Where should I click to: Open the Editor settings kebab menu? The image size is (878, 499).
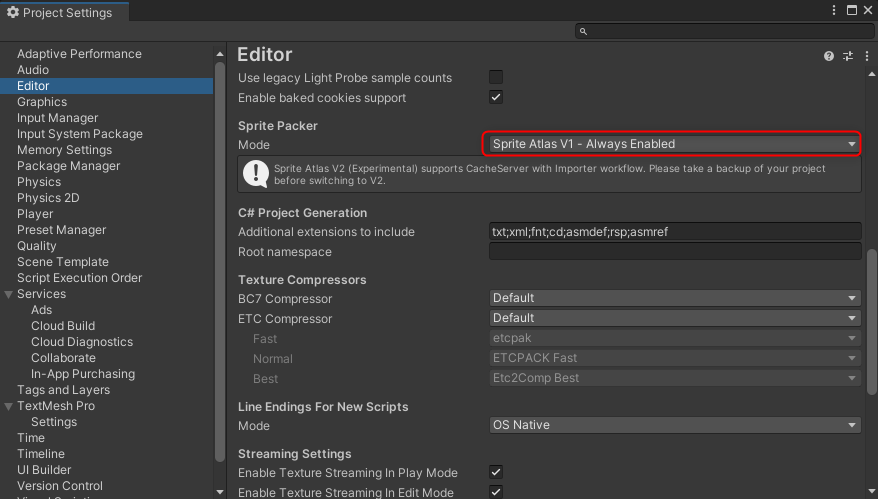[x=867, y=56]
